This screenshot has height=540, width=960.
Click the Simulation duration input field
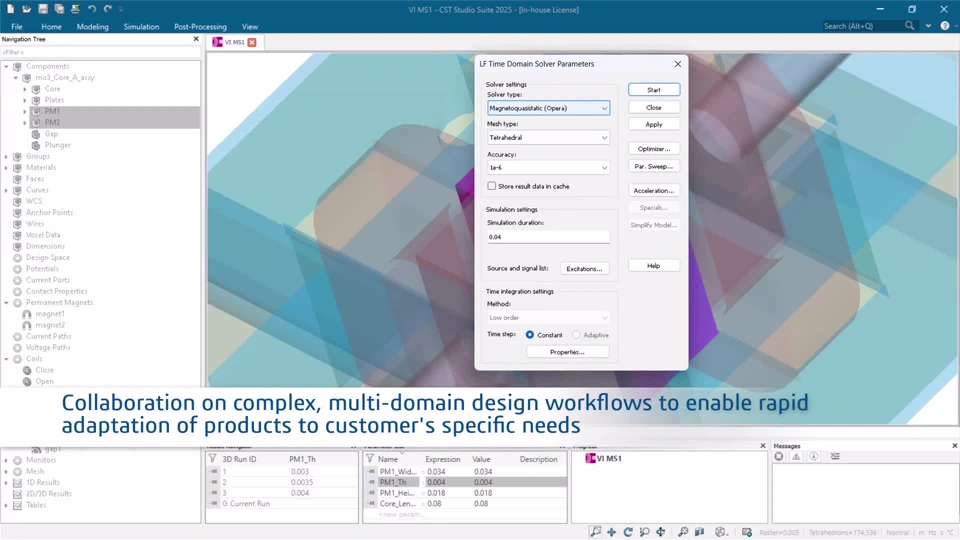pyautogui.click(x=549, y=237)
